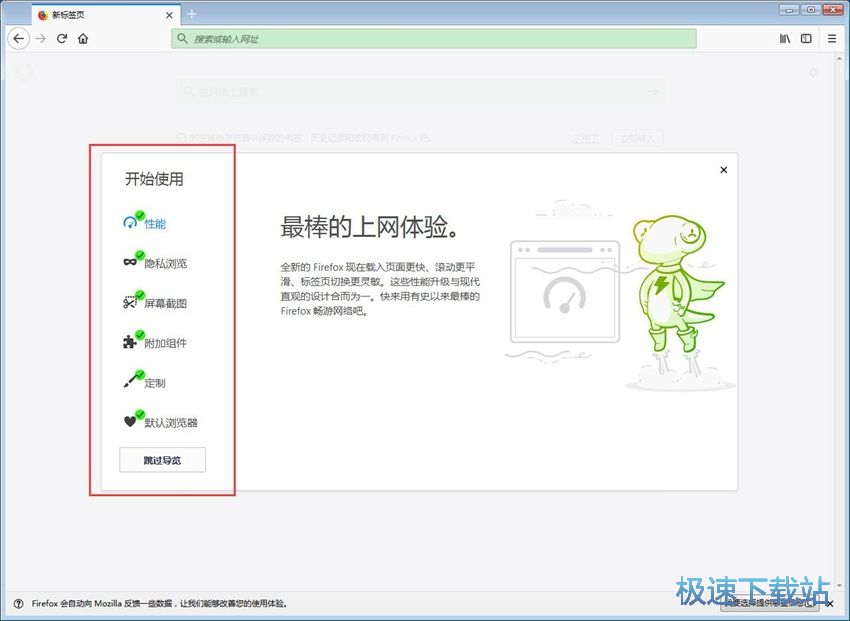850x621 pixels.
Task: Select the 附加组件 tour item
Action: click(x=155, y=342)
